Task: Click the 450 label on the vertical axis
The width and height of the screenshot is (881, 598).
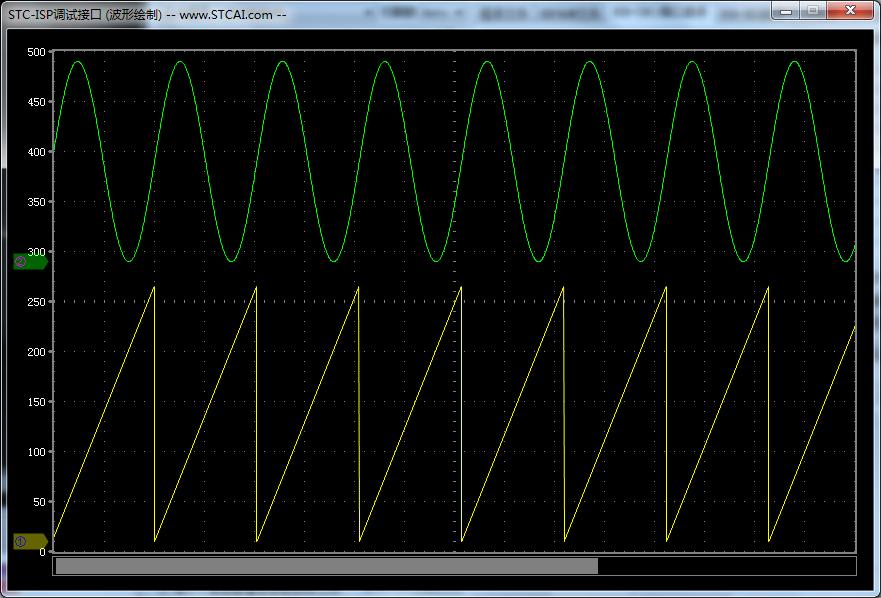Action: coord(37,102)
